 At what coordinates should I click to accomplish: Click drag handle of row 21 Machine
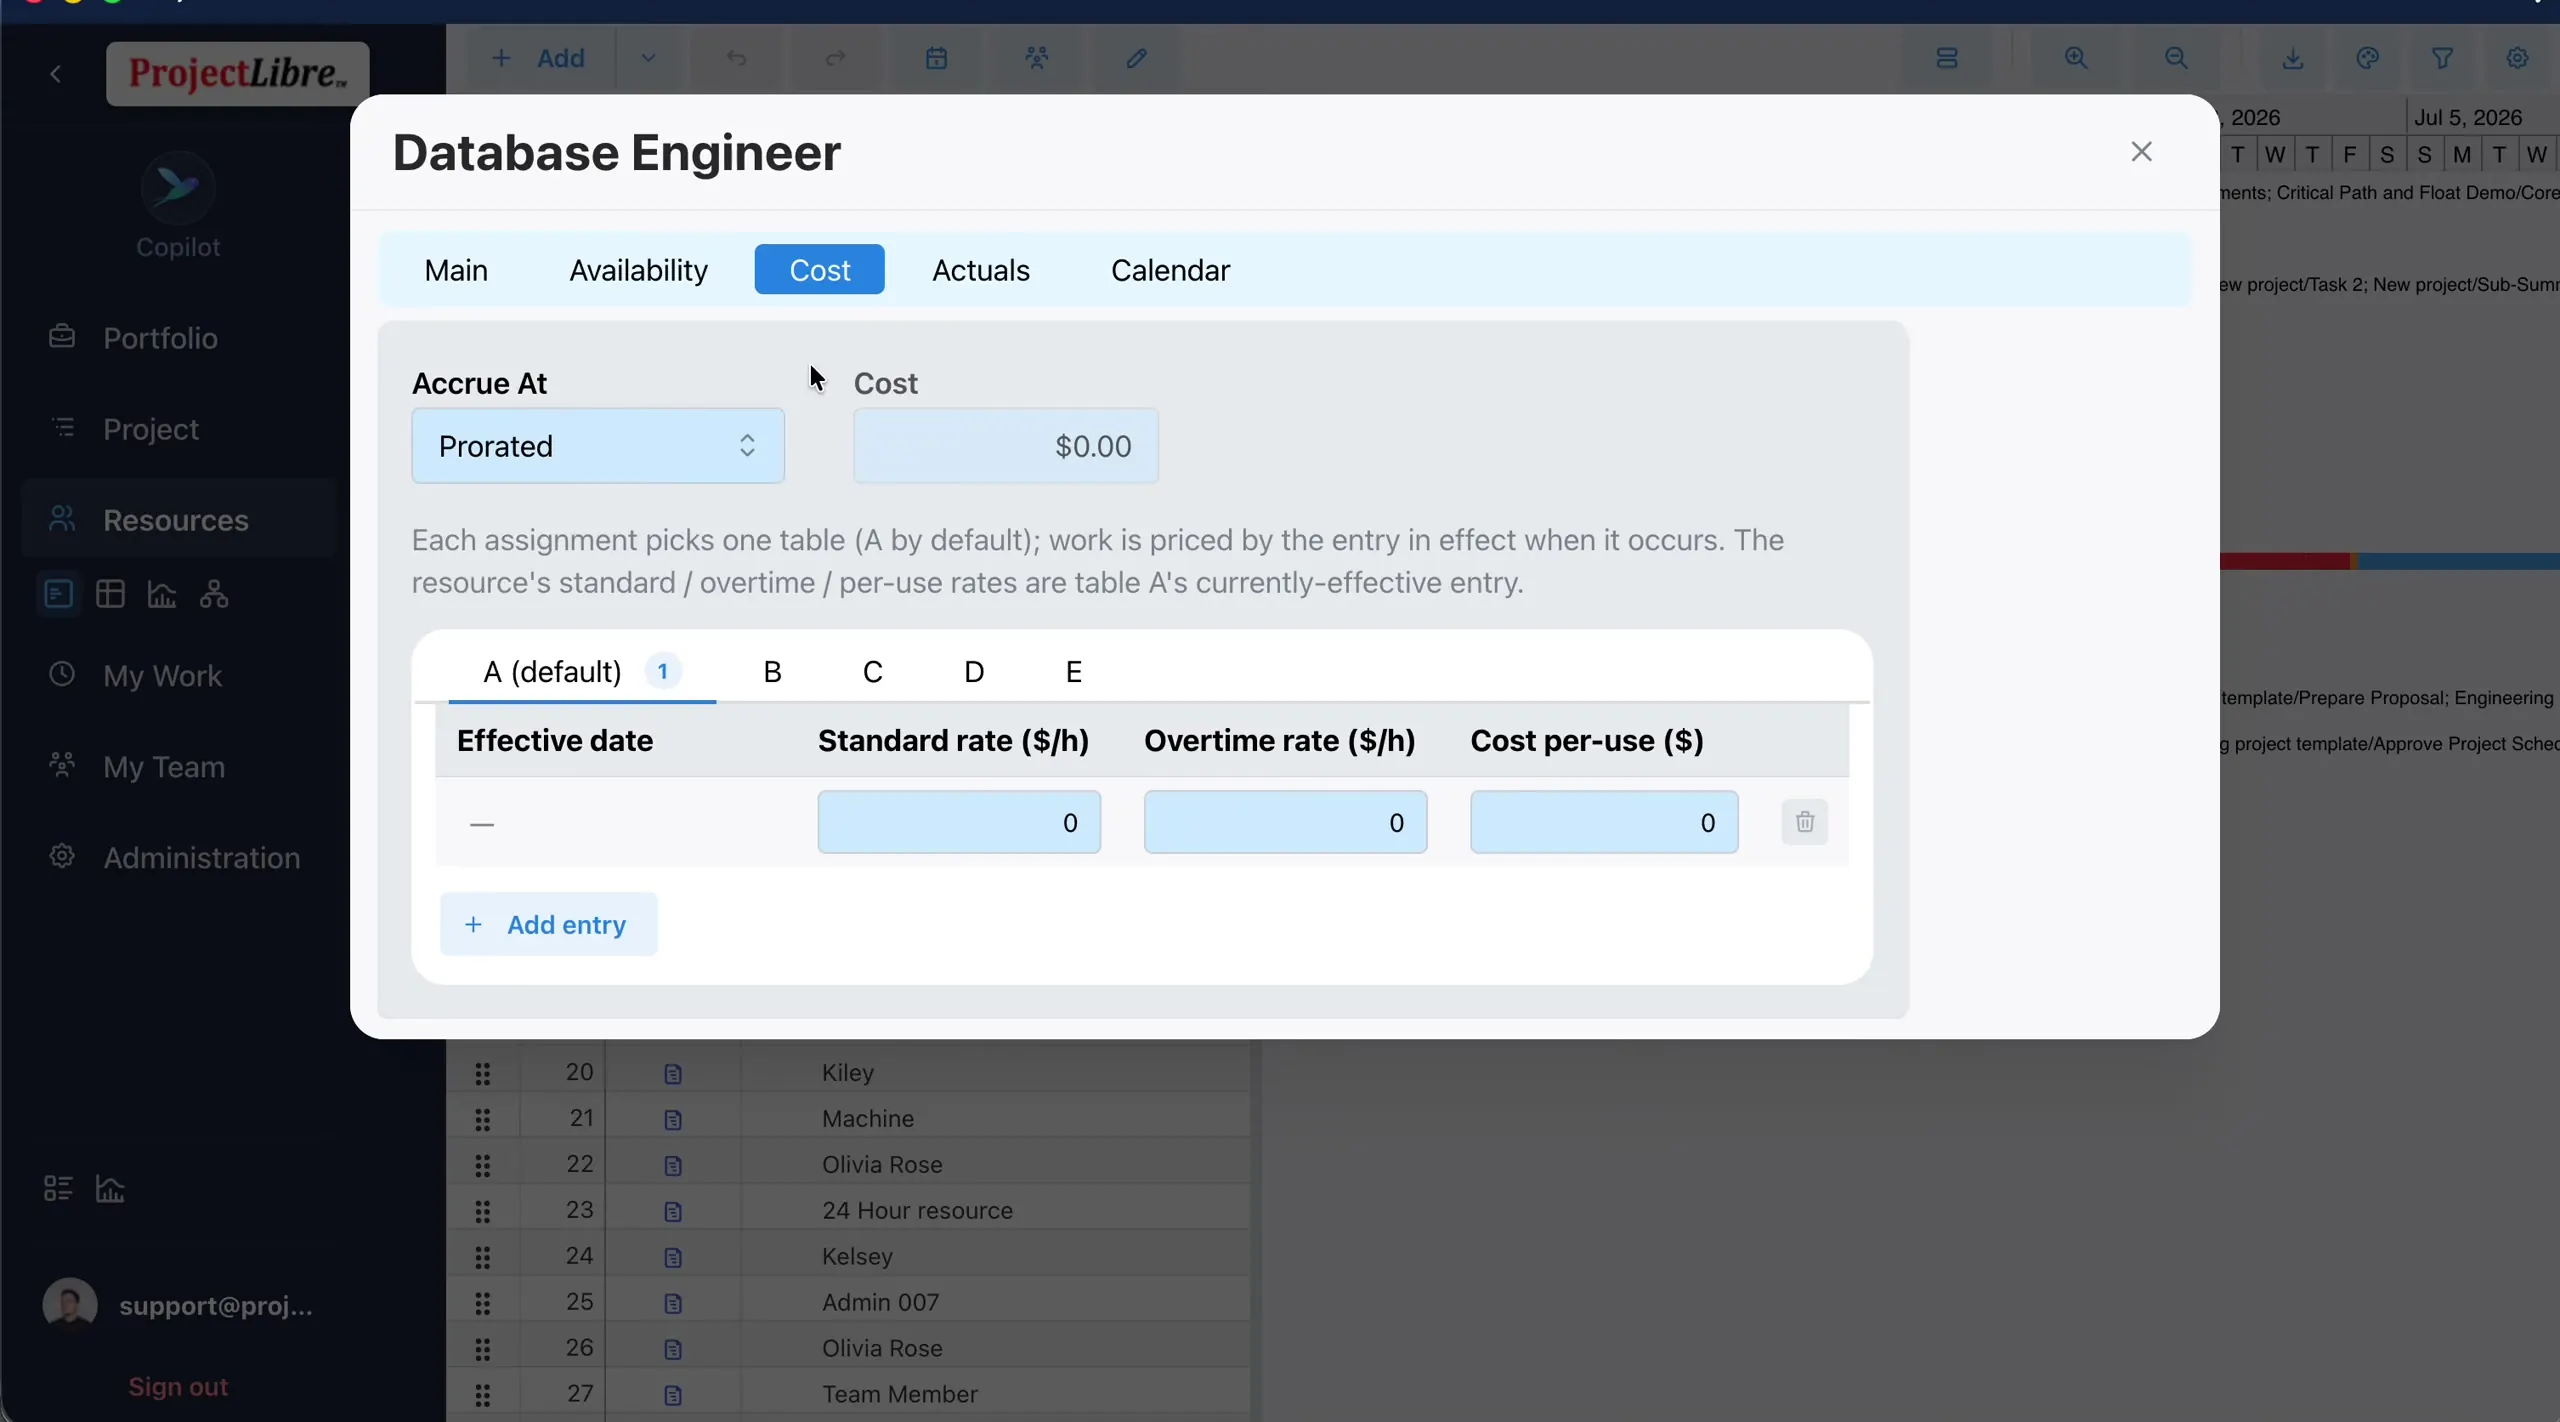pos(483,1119)
